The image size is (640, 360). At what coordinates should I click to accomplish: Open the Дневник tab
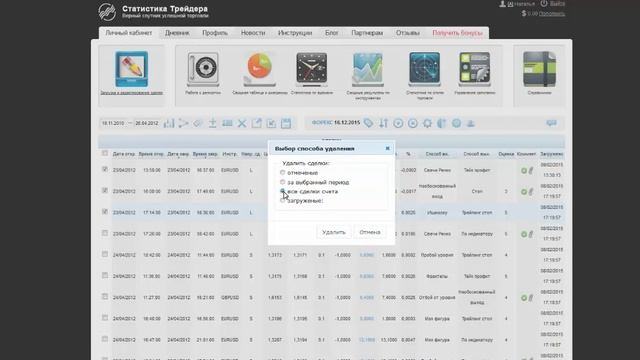coord(177,33)
